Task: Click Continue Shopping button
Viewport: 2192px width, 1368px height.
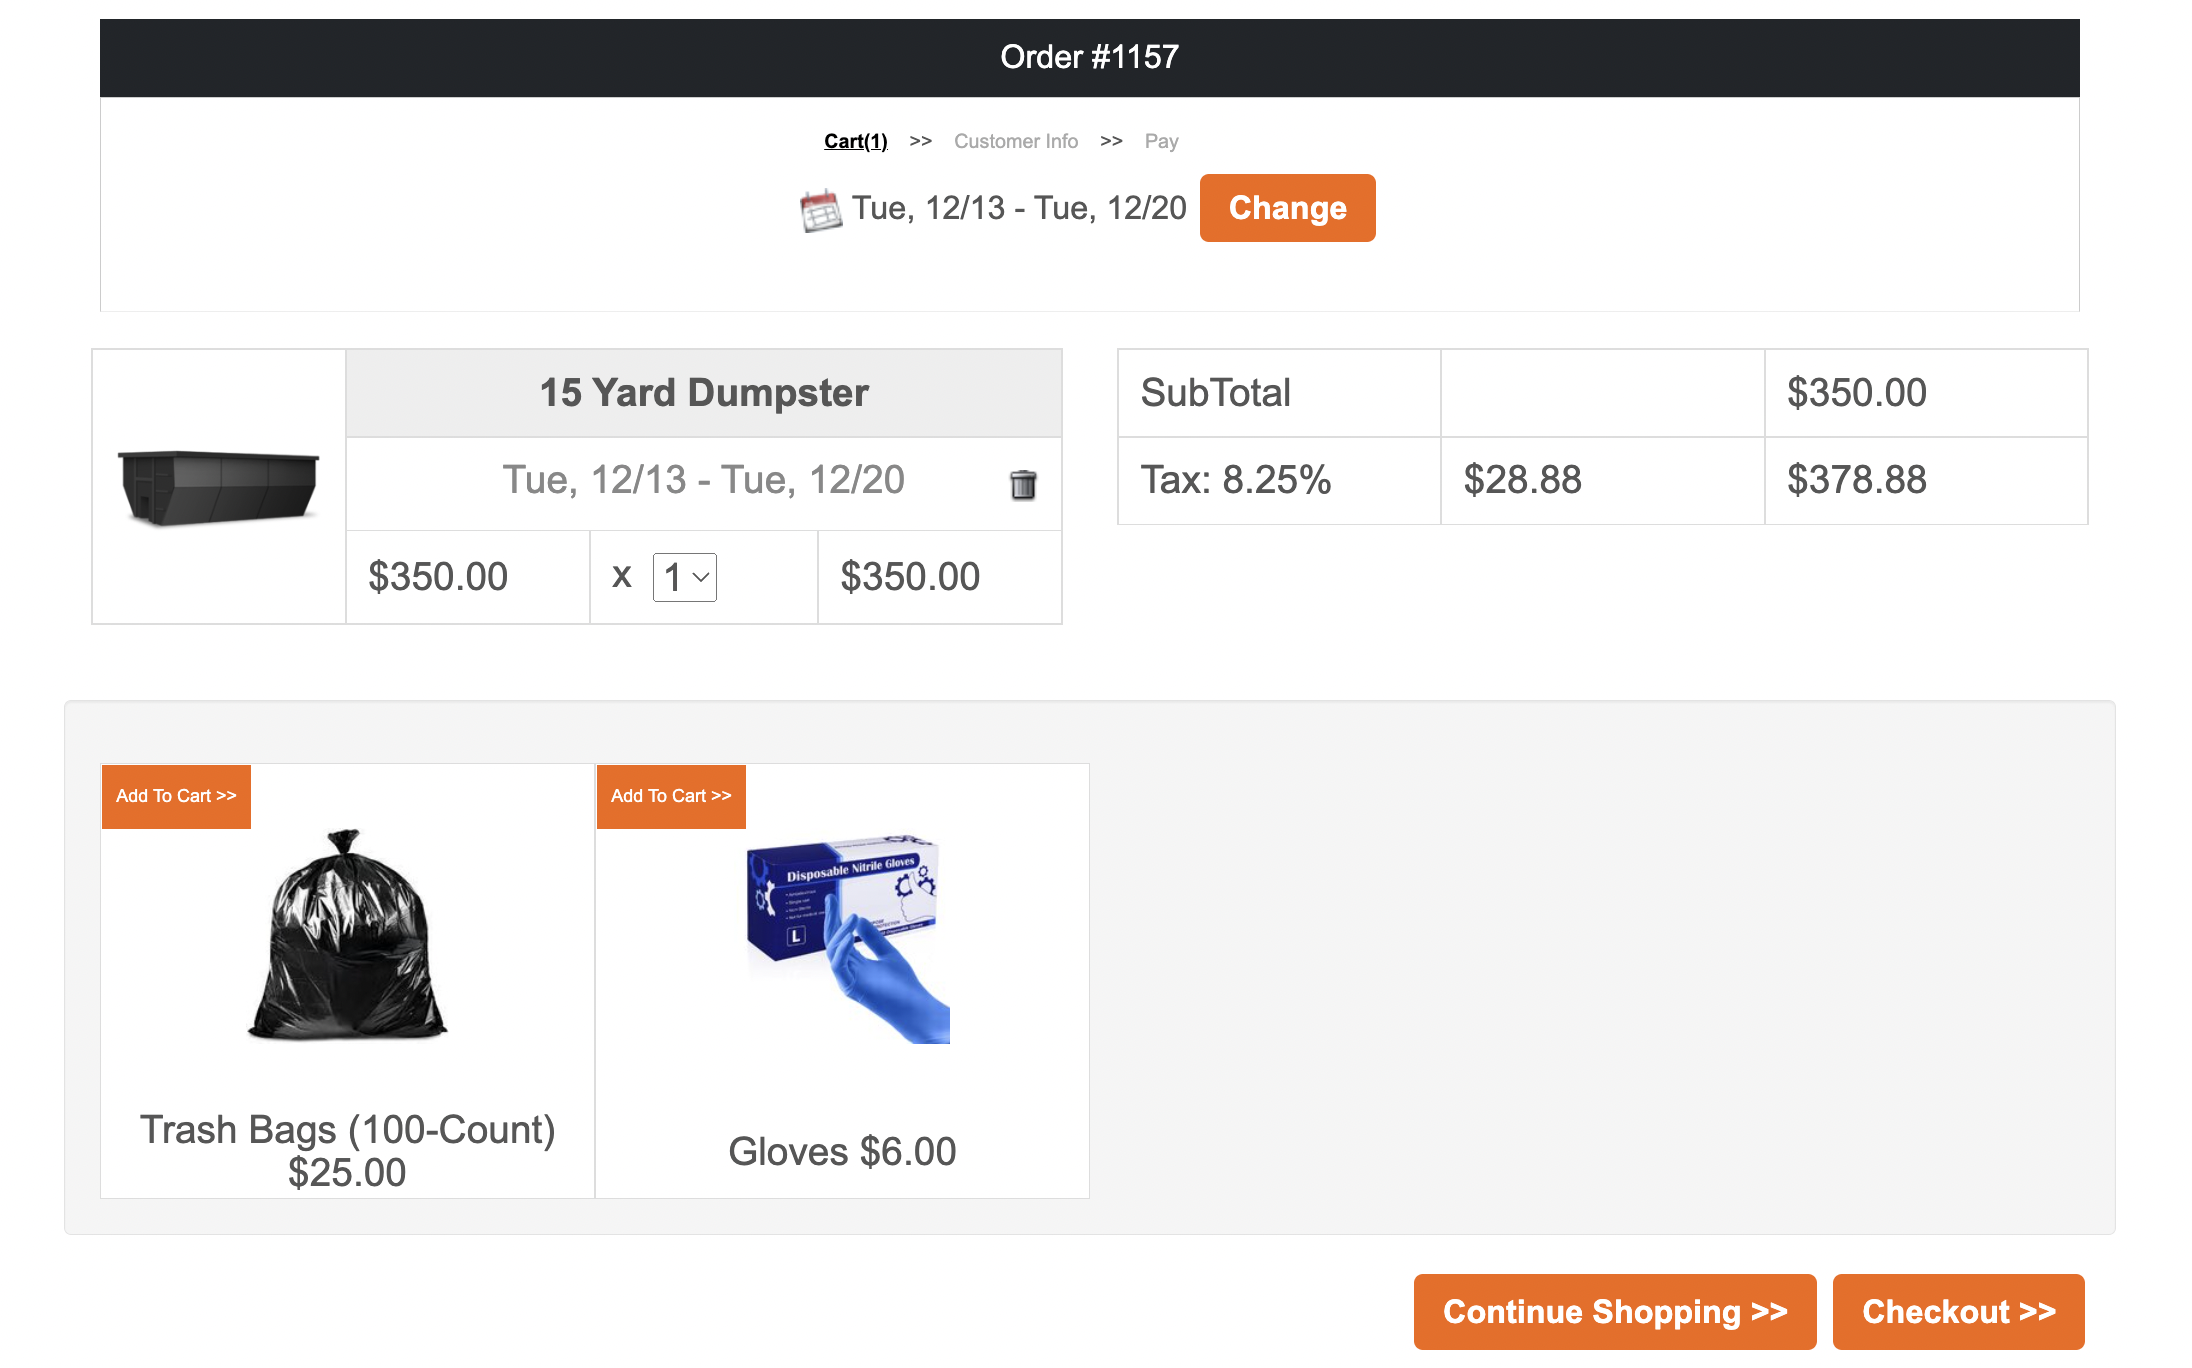Action: pos(1614,1311)
